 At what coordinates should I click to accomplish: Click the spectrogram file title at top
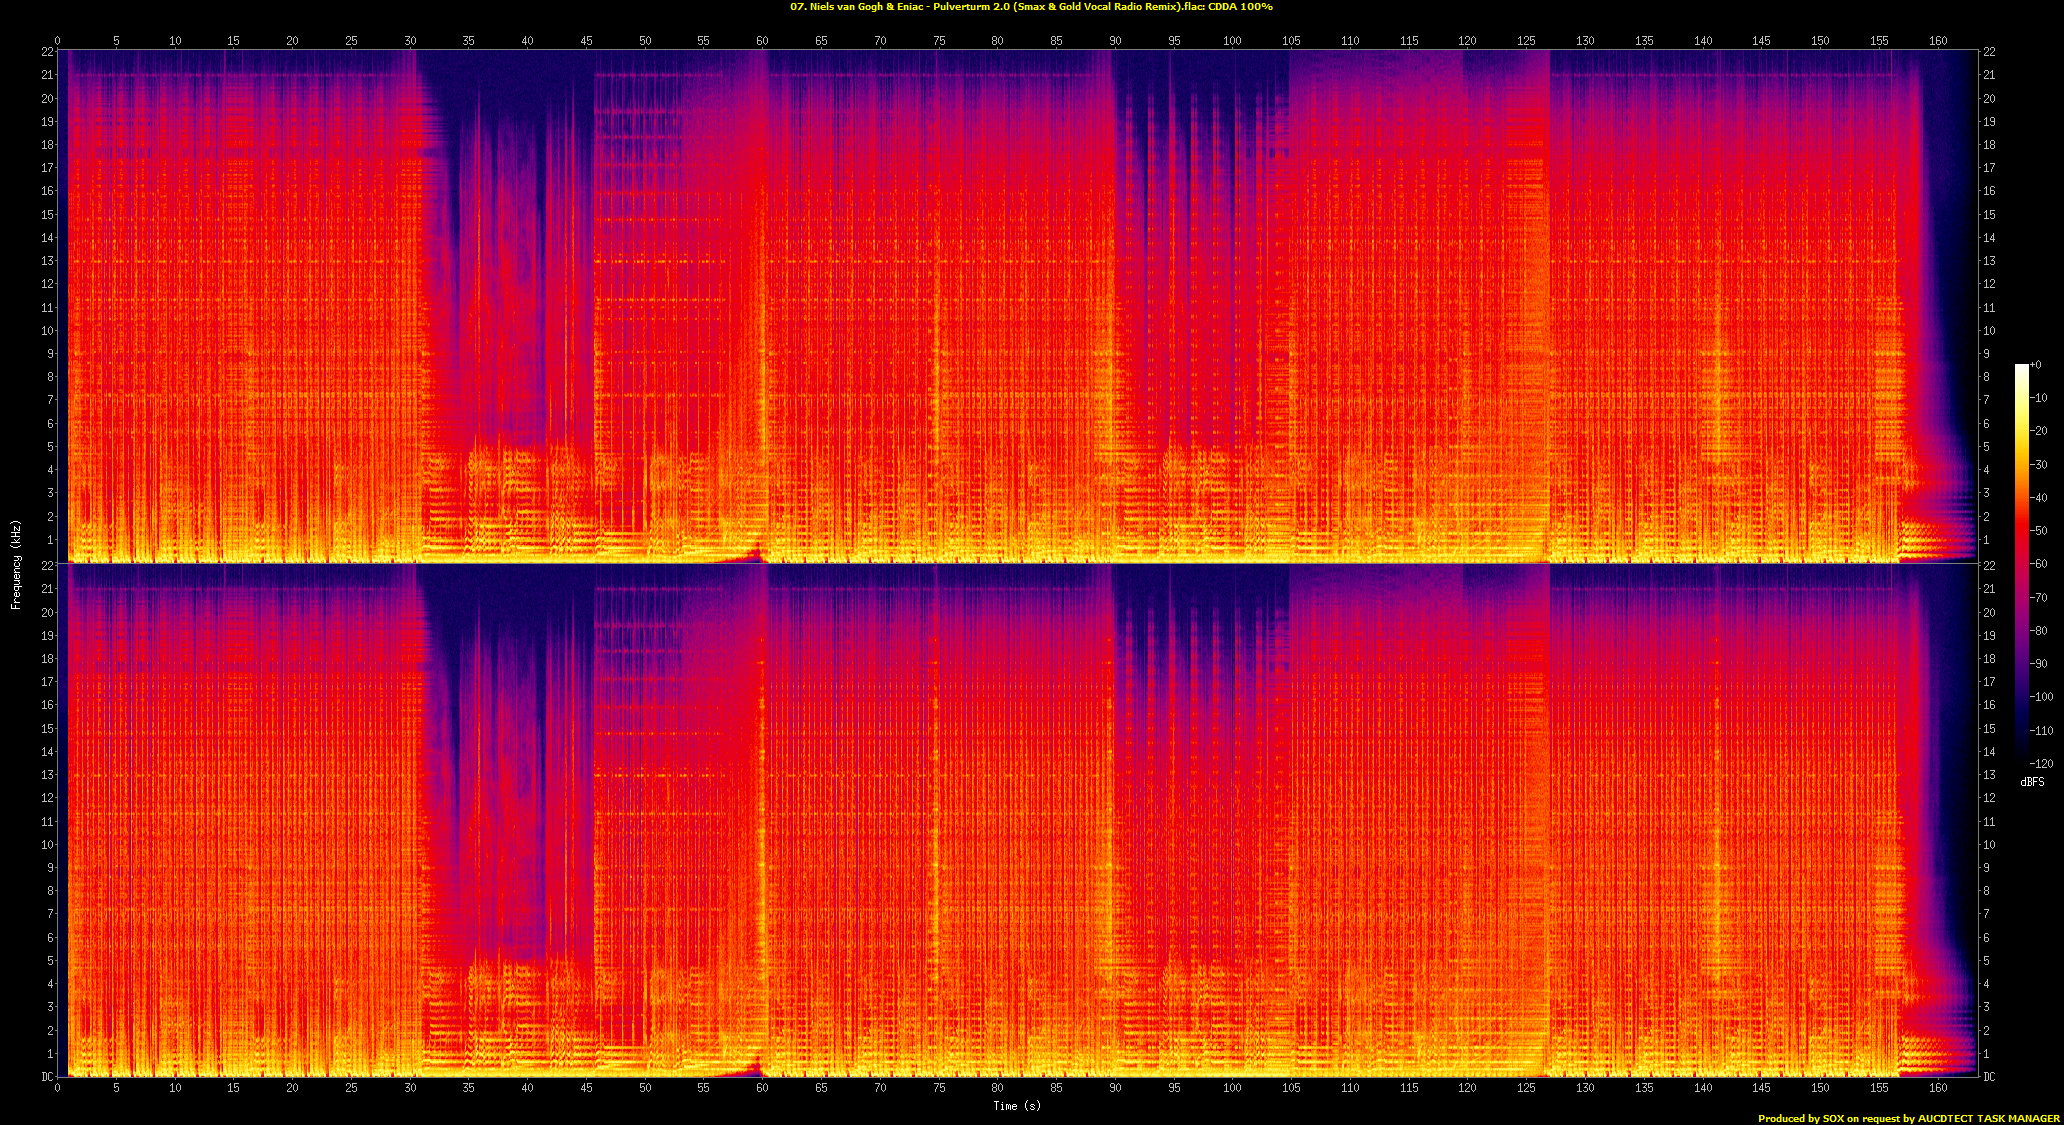pyautogui.click(x=1031, y=7)
